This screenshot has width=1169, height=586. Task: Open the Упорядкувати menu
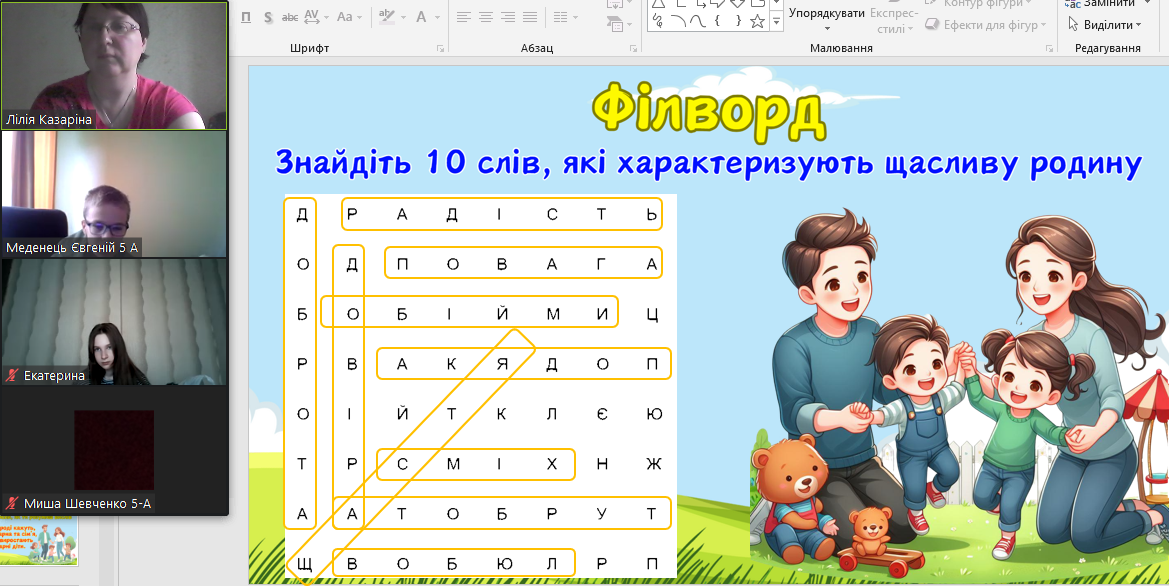(827, 19)
